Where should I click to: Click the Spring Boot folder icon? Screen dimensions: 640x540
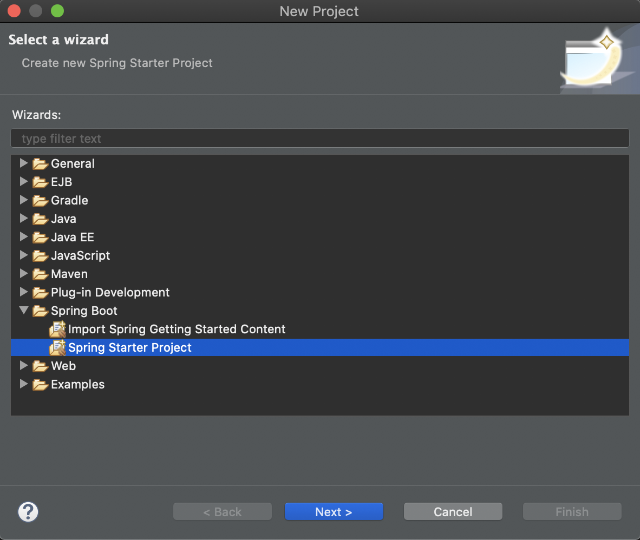click(x=40, y=311)
